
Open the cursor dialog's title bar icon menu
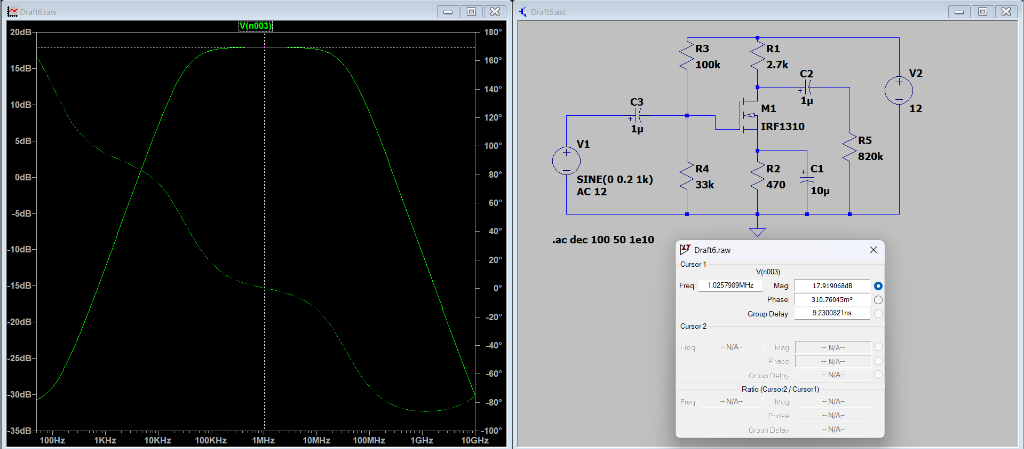tap(686, 249)
